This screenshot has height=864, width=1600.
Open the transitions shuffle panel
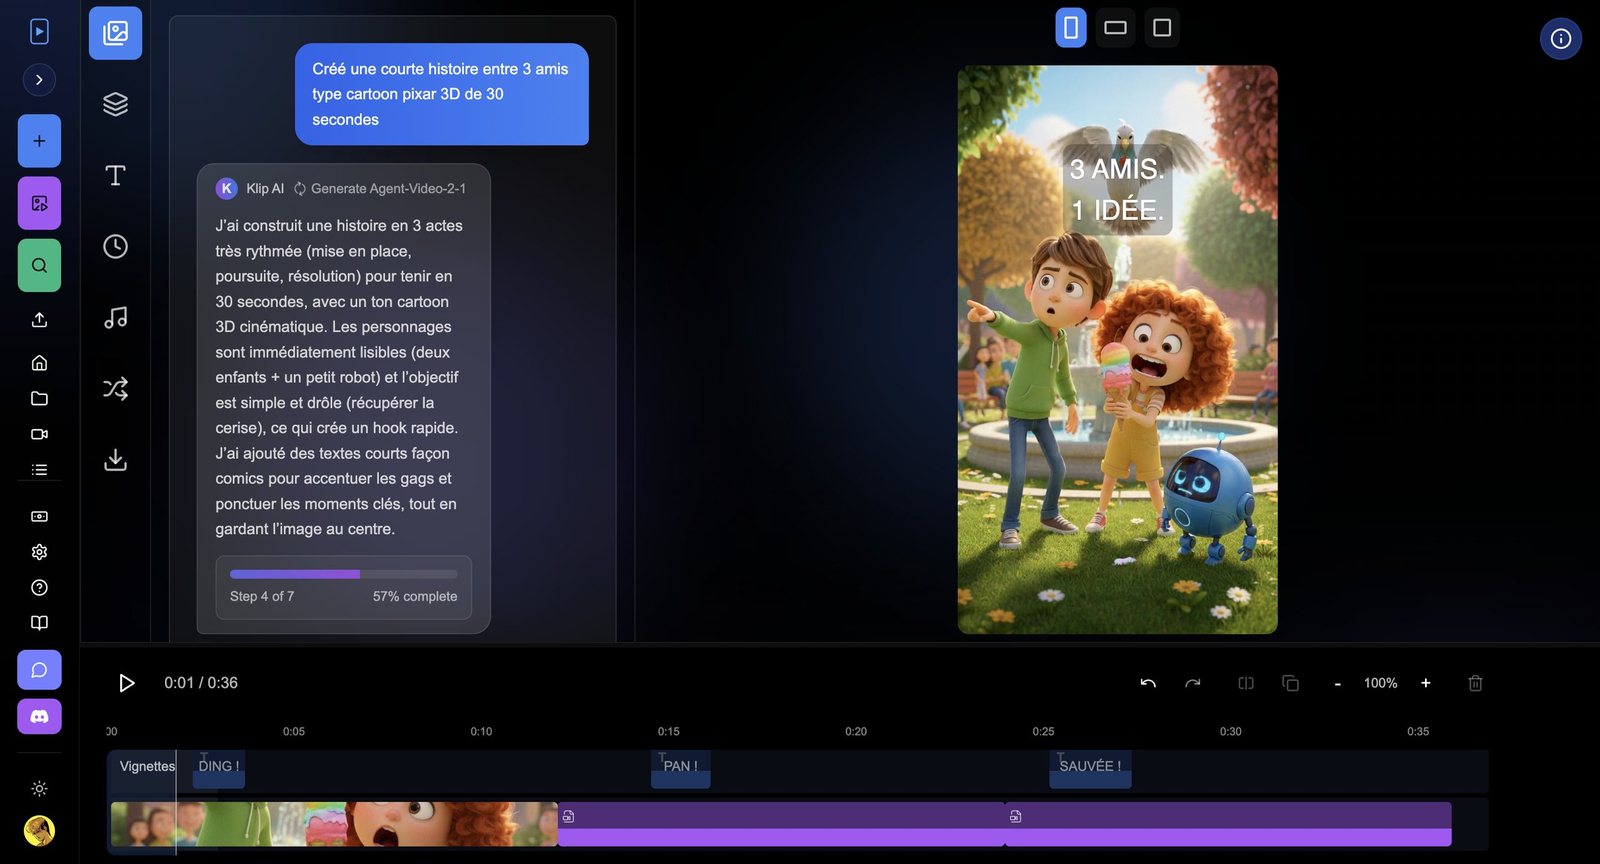click(x=115, y=389)
